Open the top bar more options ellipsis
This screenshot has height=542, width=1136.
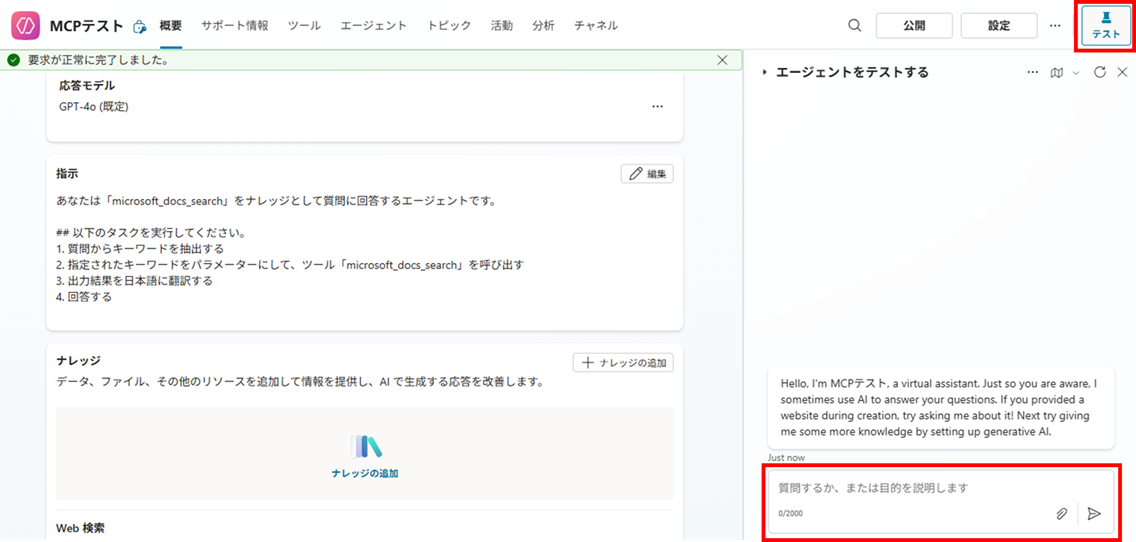tap(1055, 25)
